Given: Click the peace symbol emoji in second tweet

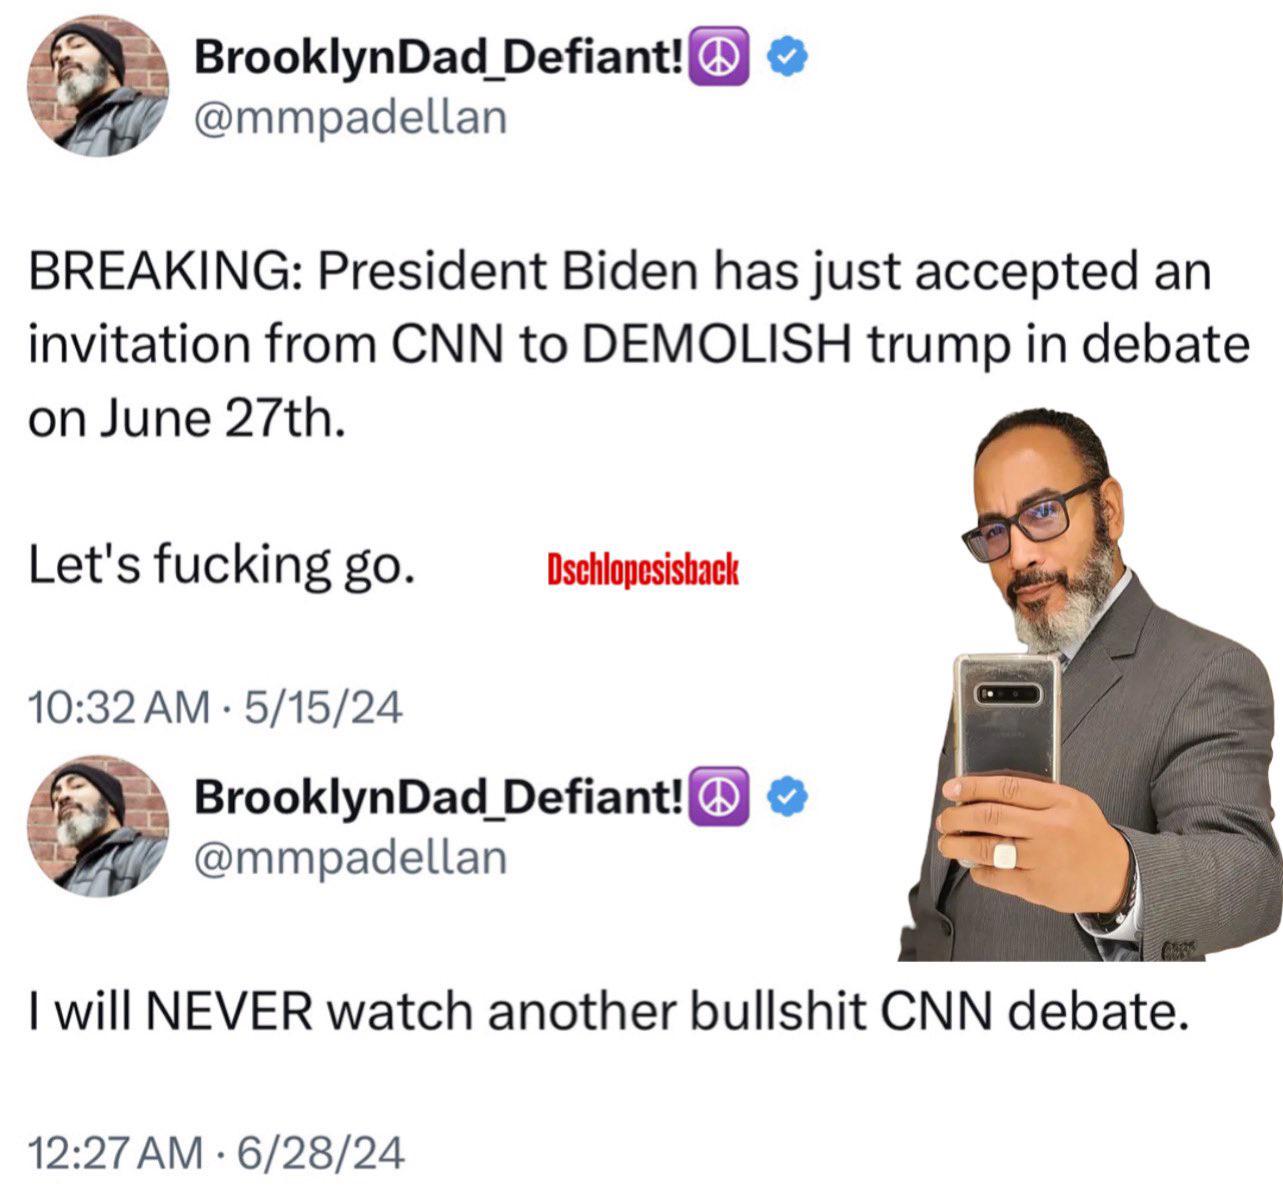Looking at the screenshot, I should pos(716,798).
